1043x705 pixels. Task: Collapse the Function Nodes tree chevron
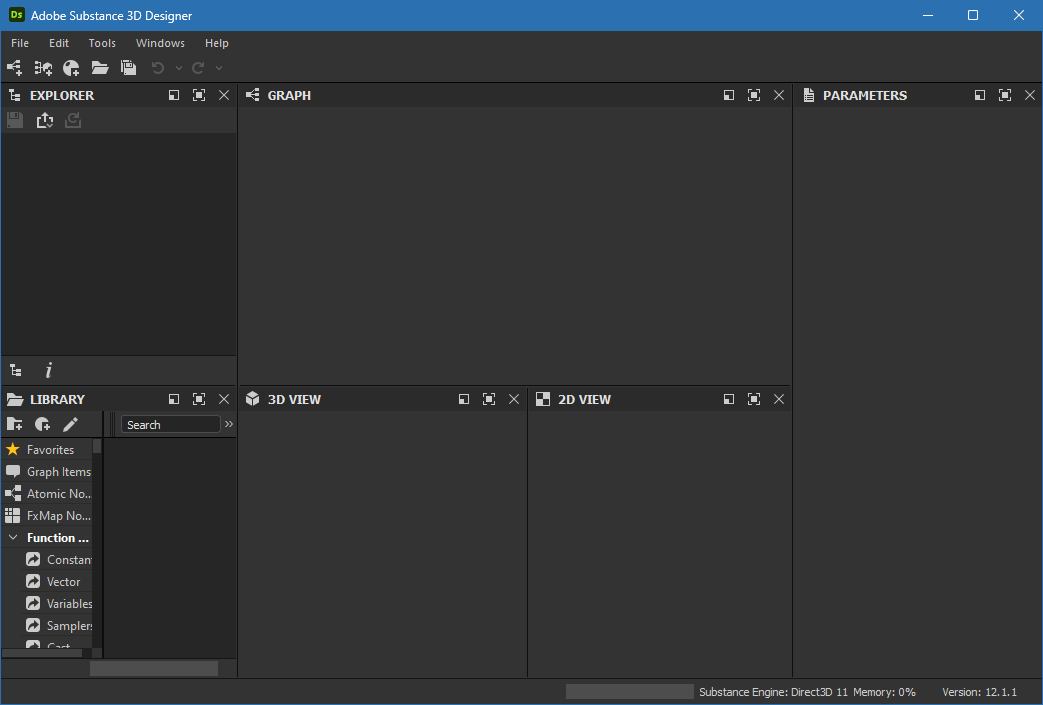point(13,537)
